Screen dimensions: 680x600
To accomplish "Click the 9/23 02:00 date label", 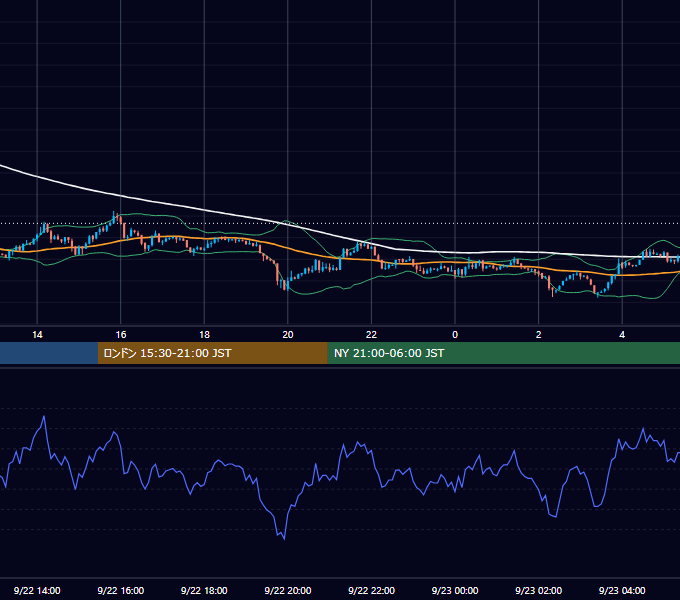I will [x=538, y=590].
